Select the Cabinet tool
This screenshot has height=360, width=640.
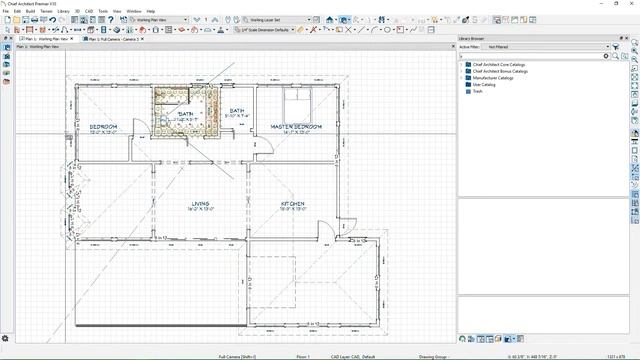tap(91, 30)
